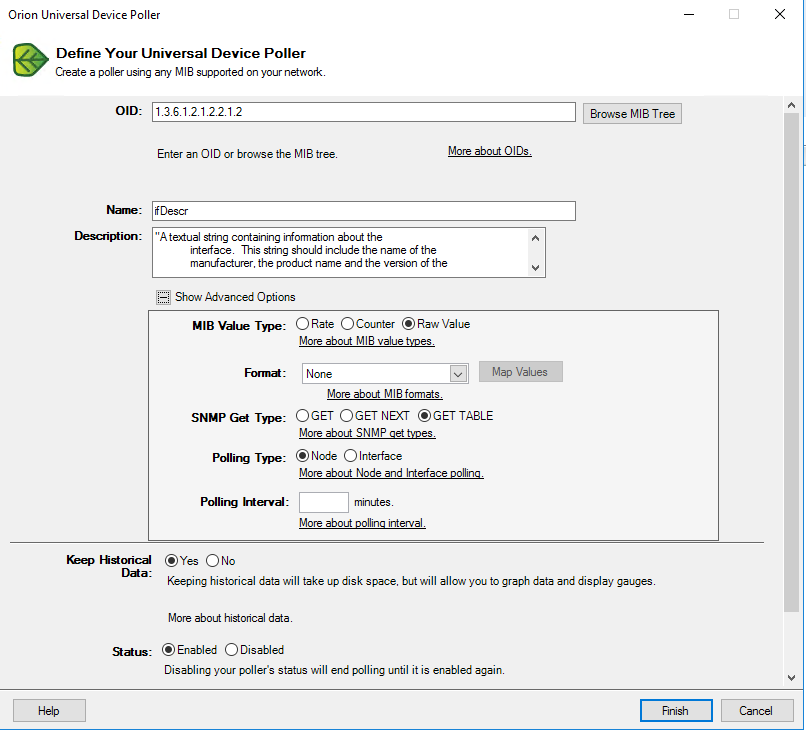
Task: Minimize the Orion Universal Device Poller window
Action: 689,14
